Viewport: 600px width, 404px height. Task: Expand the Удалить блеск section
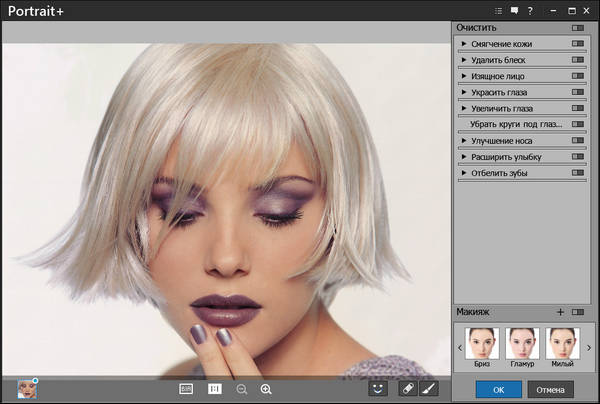coord(464,60)
